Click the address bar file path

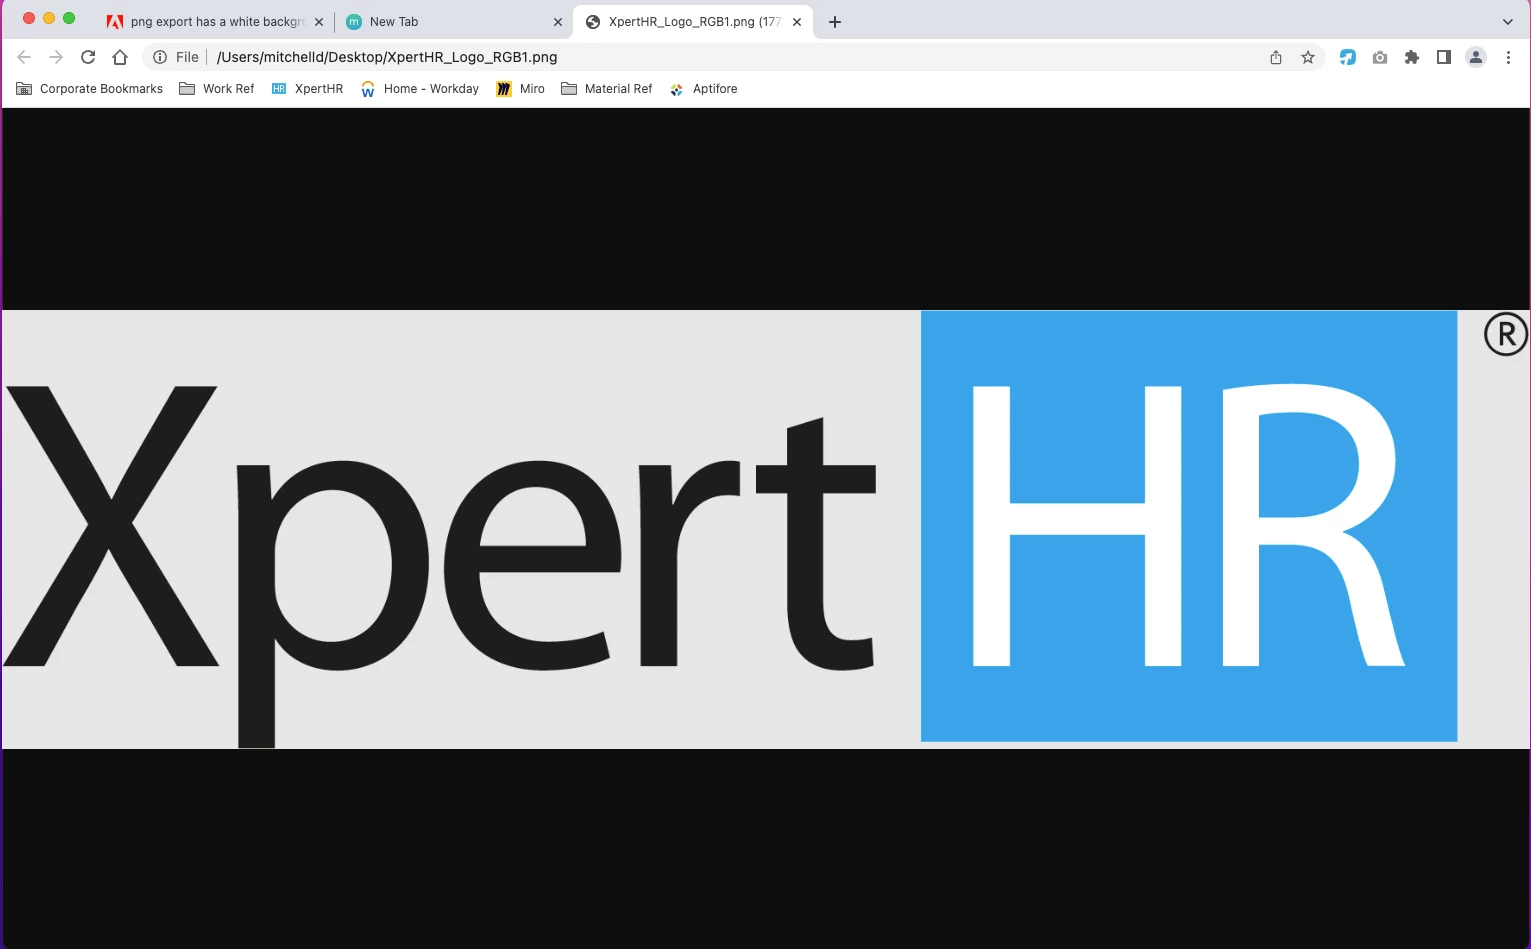tap(387, 57)
